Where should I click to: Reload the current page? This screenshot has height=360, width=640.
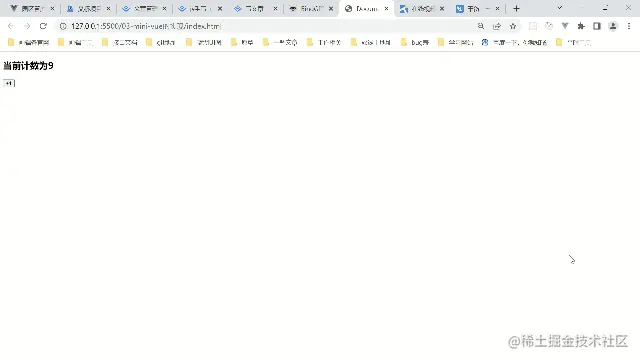point(43,26)
